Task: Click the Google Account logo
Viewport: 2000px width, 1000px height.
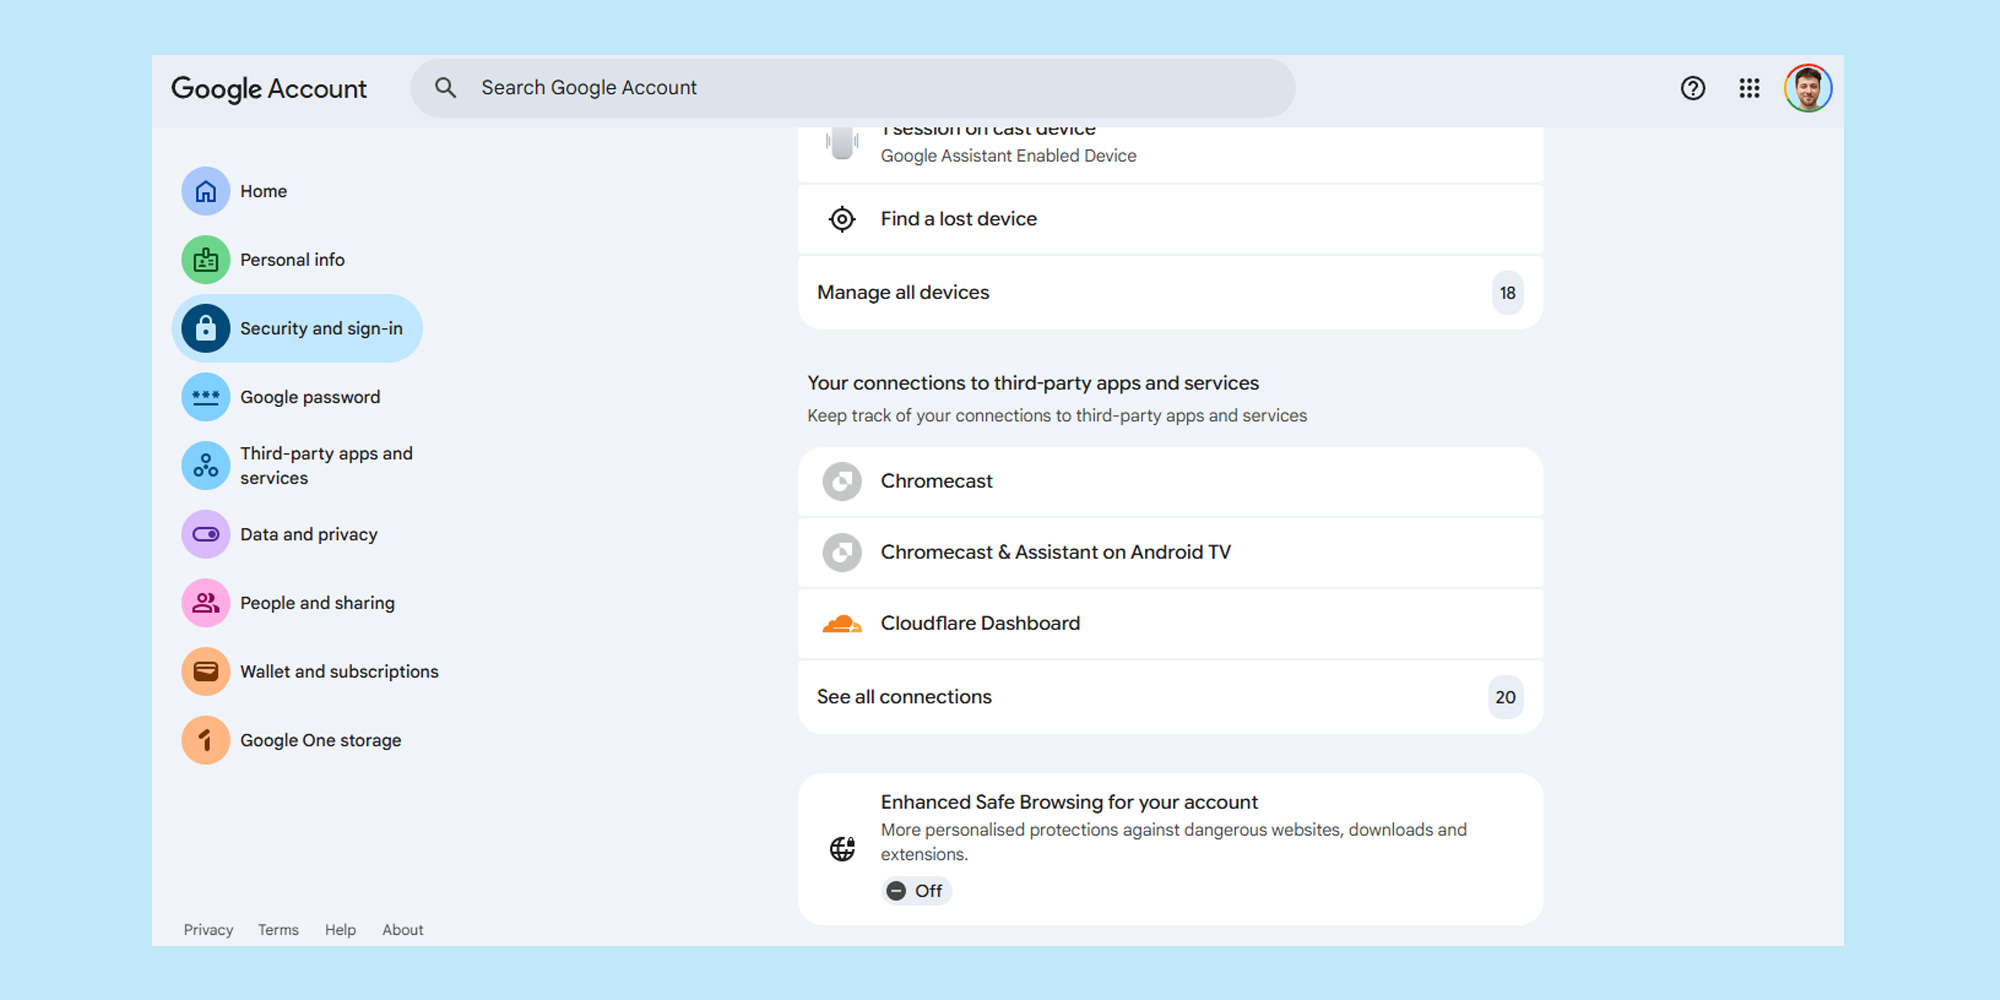Action: tap(269, 88)
